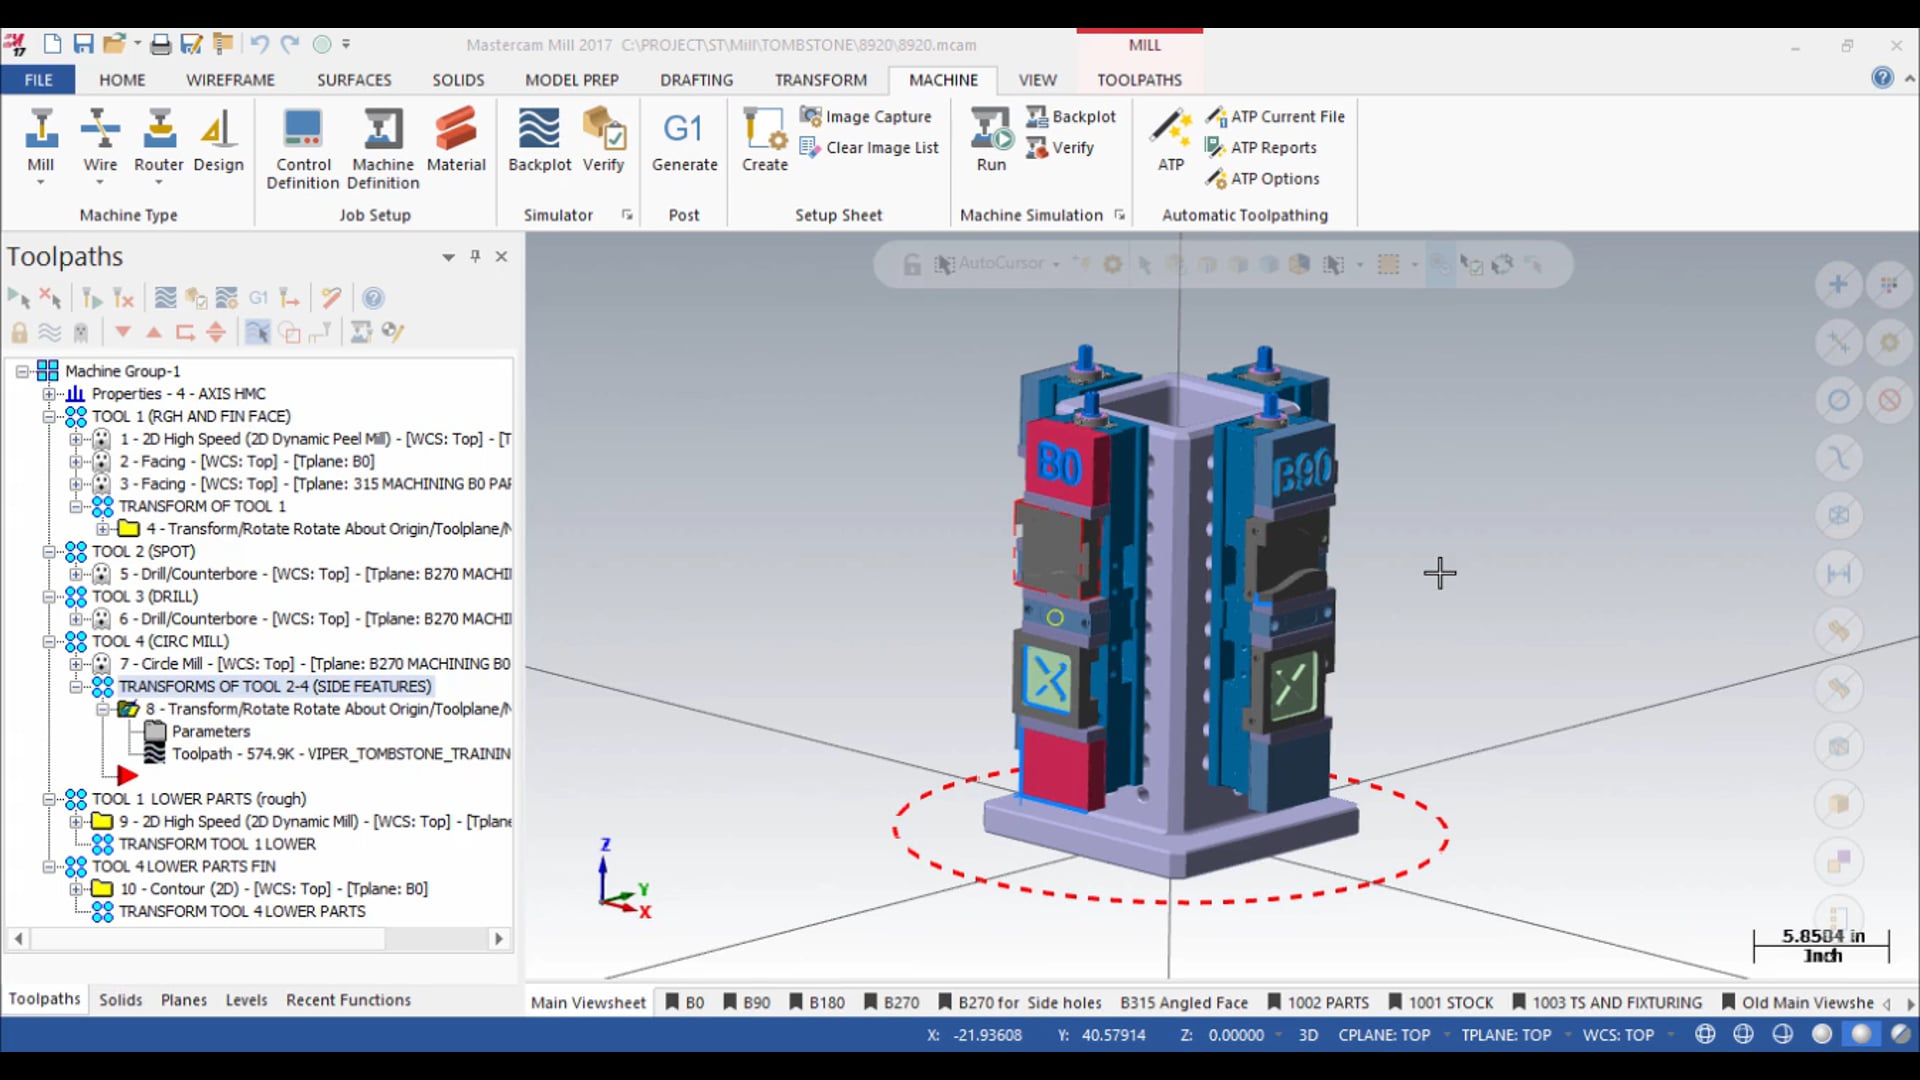
Task: Switch to the TOOLPATHS ribbon tab
Action: [1139, 80]
